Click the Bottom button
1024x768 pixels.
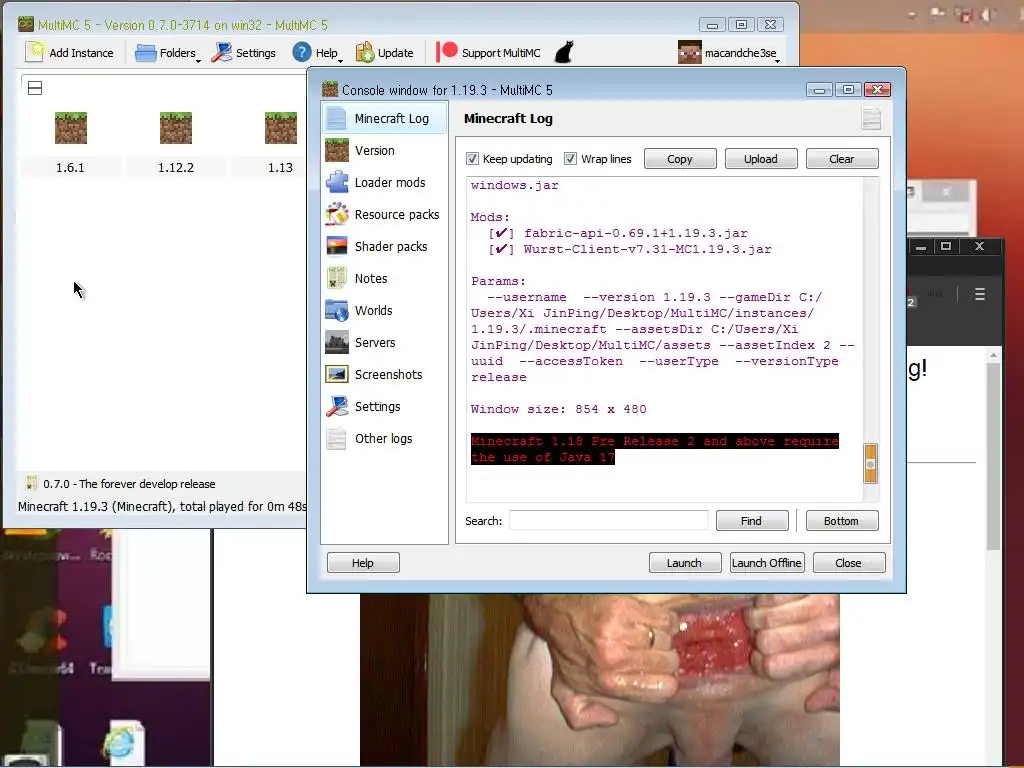pyautogui.click(x=842, y=520)
